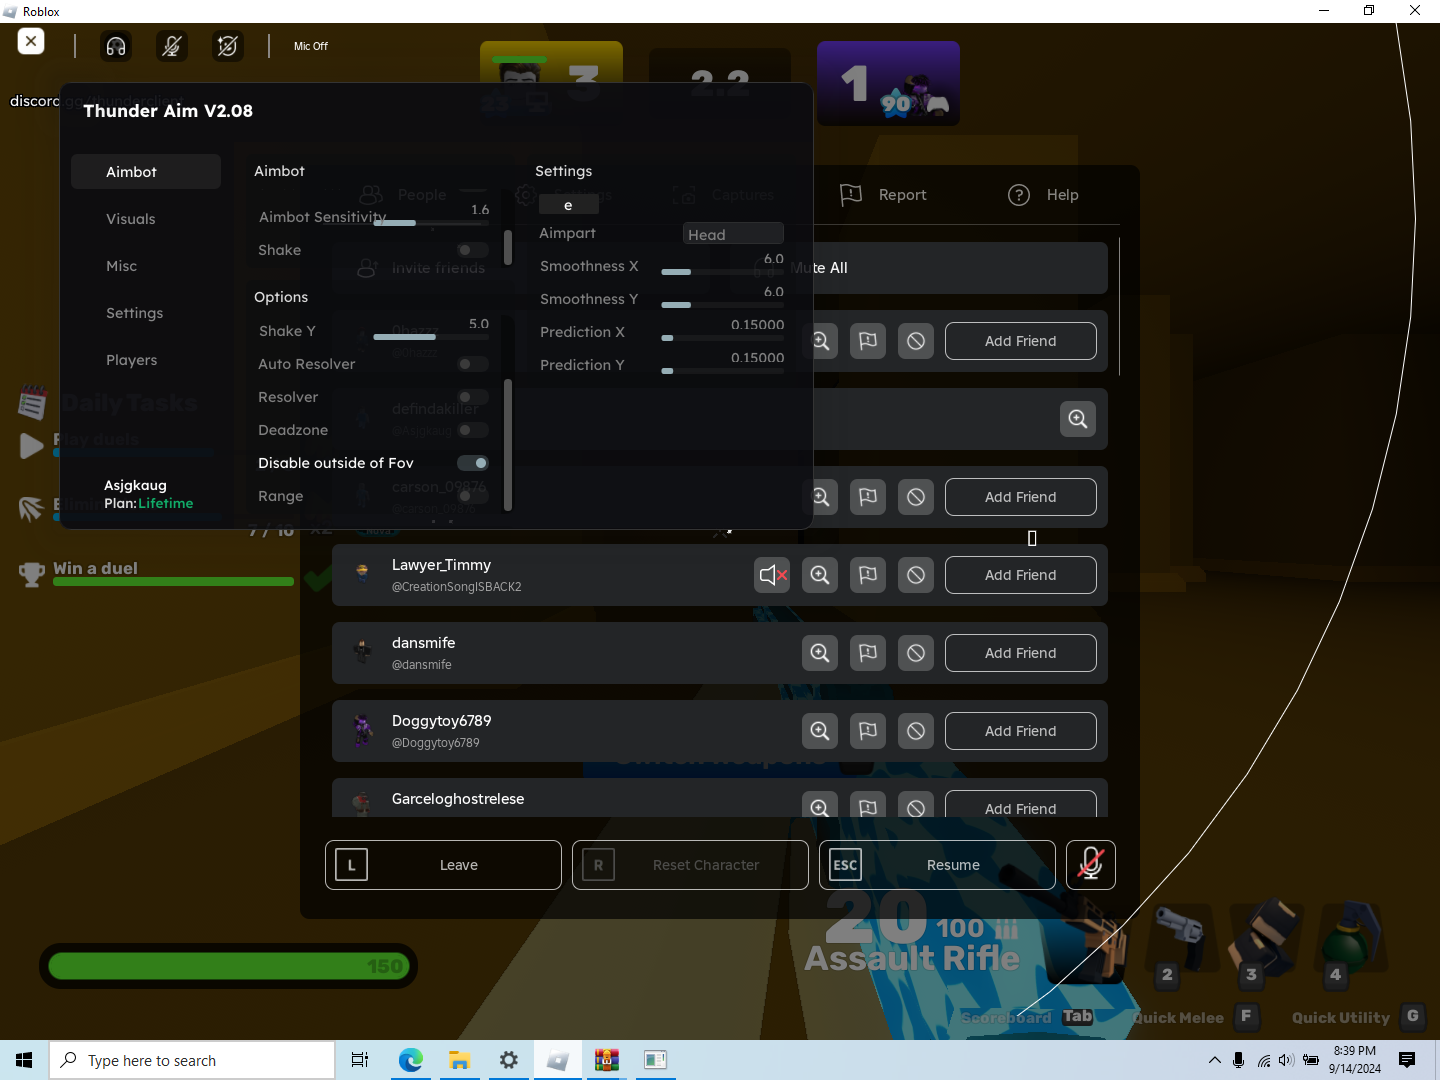The height and width of the screenshot is (1080, 1440).
Task: Click the Resume button
Action: click(937, 865)
